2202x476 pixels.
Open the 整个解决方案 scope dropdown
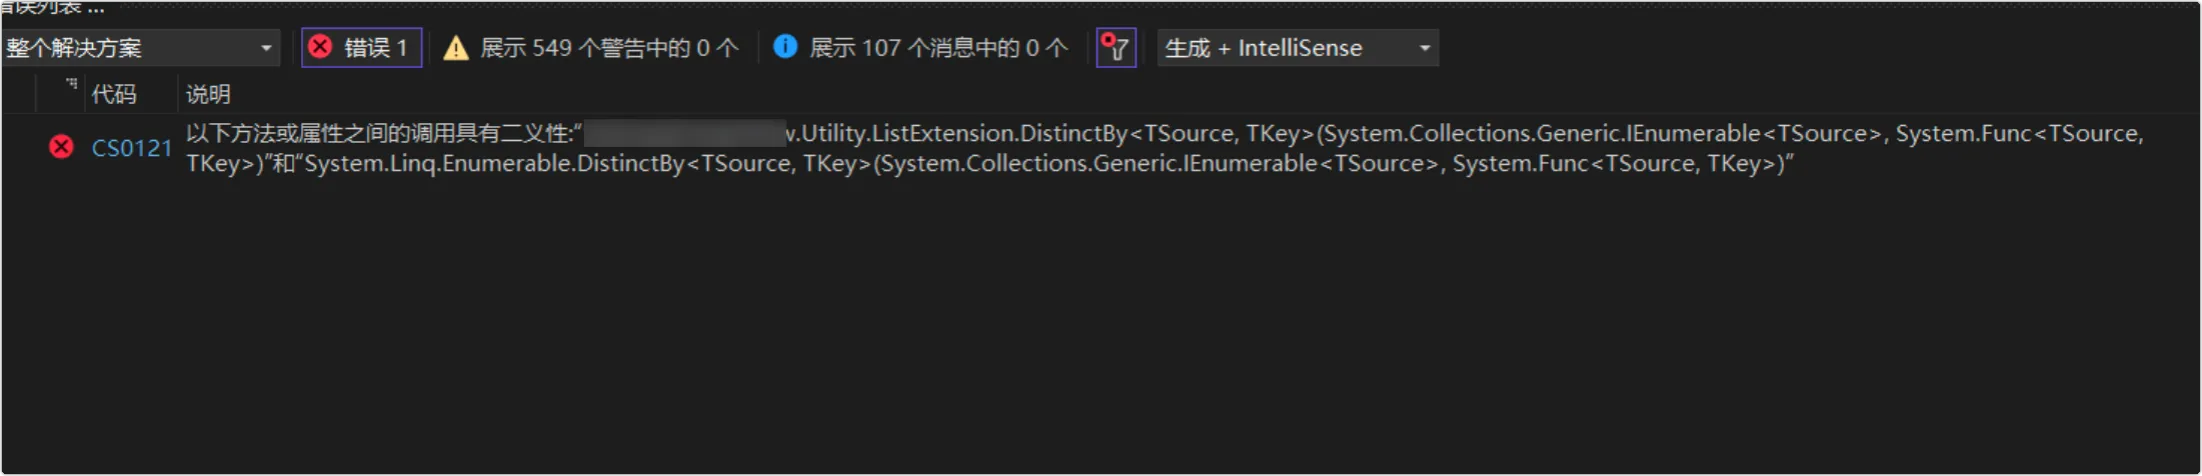click(141, 47)
